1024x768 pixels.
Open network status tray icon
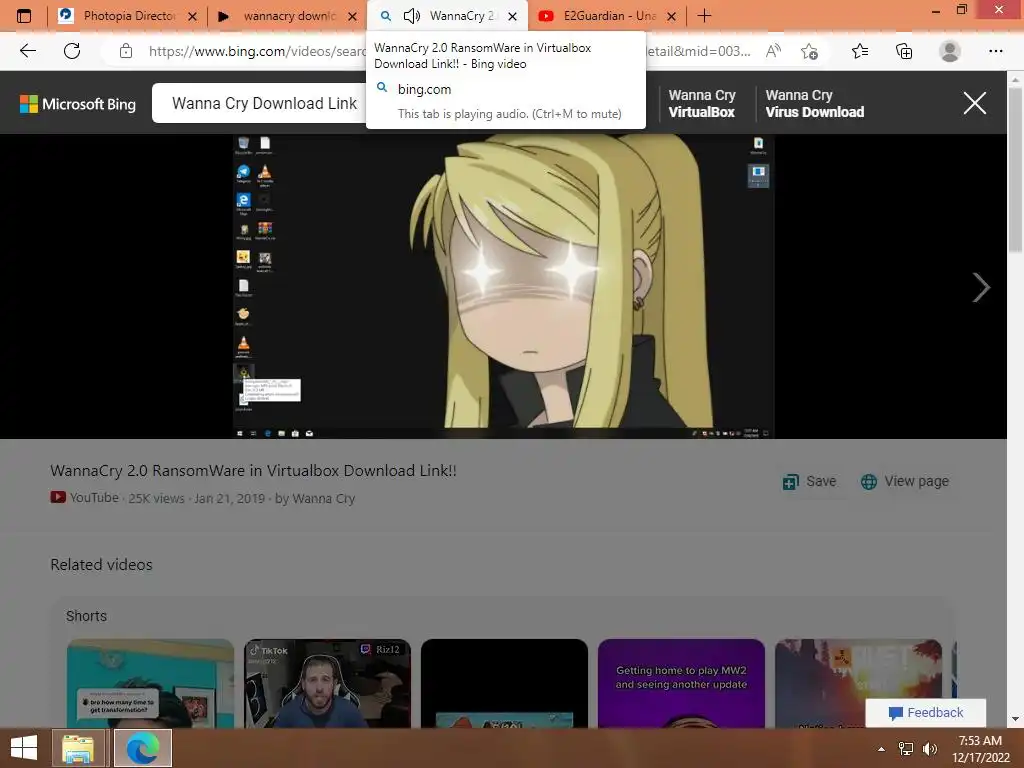coord(906,748)
